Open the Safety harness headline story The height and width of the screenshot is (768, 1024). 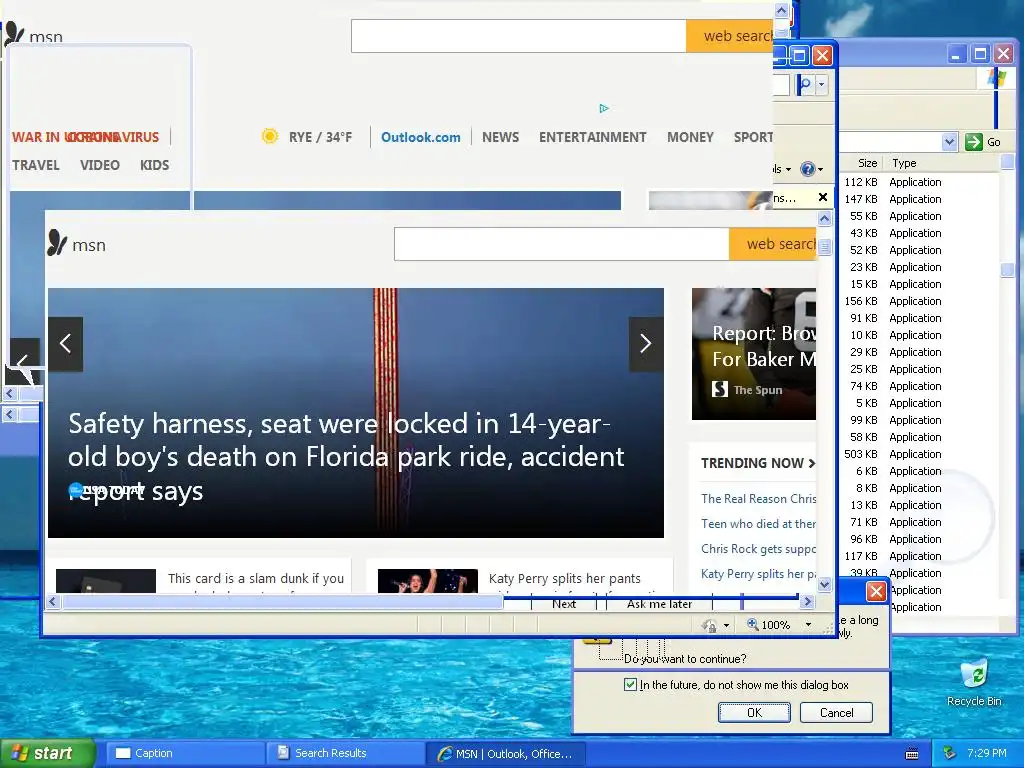346,456
